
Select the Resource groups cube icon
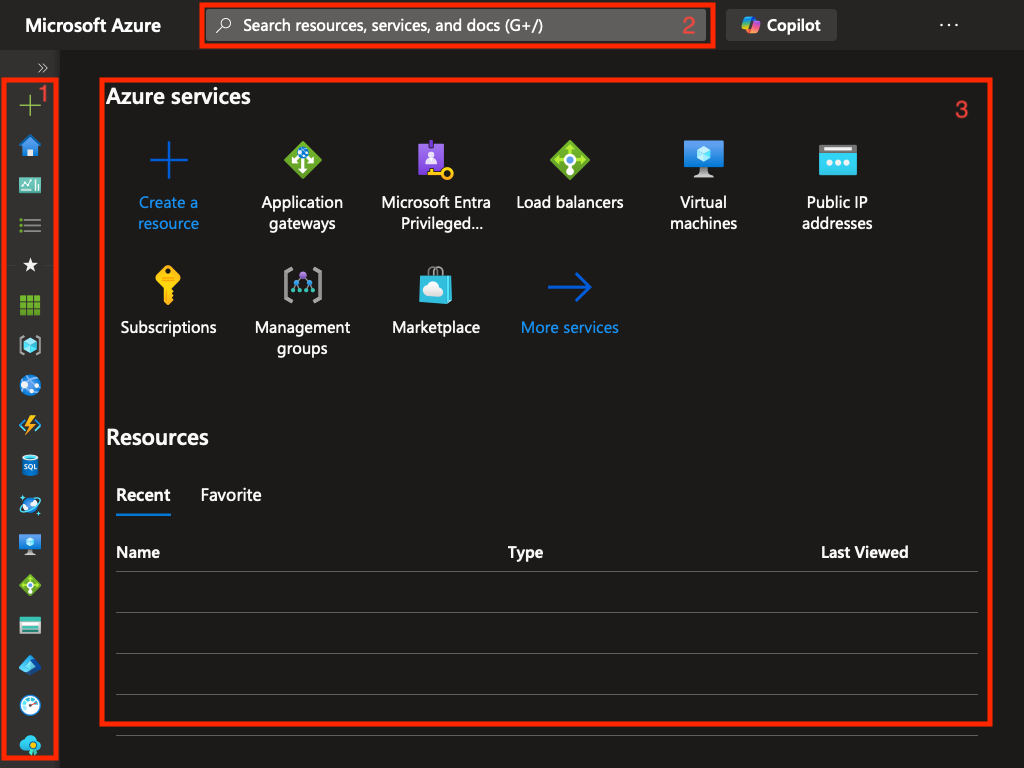pos(29,345)
